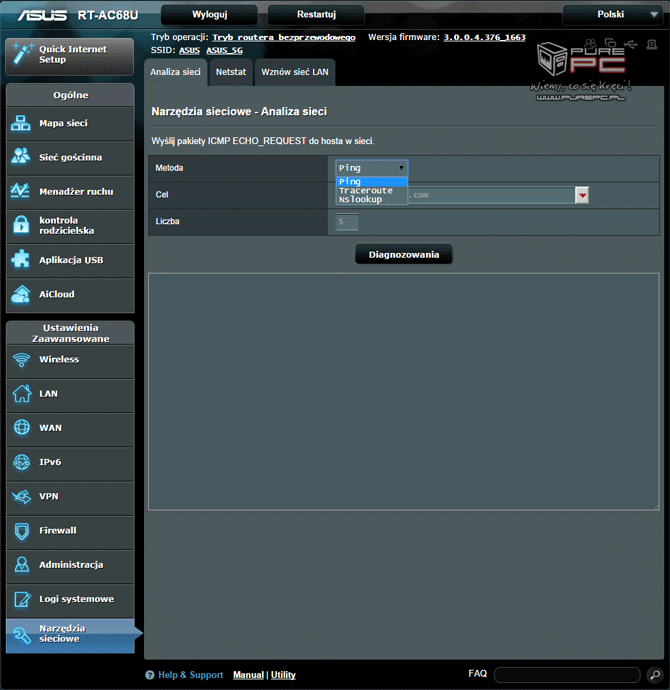Click the Wyloguj button
The height and width of the screenshot is (690, 670).
[209, 15]
